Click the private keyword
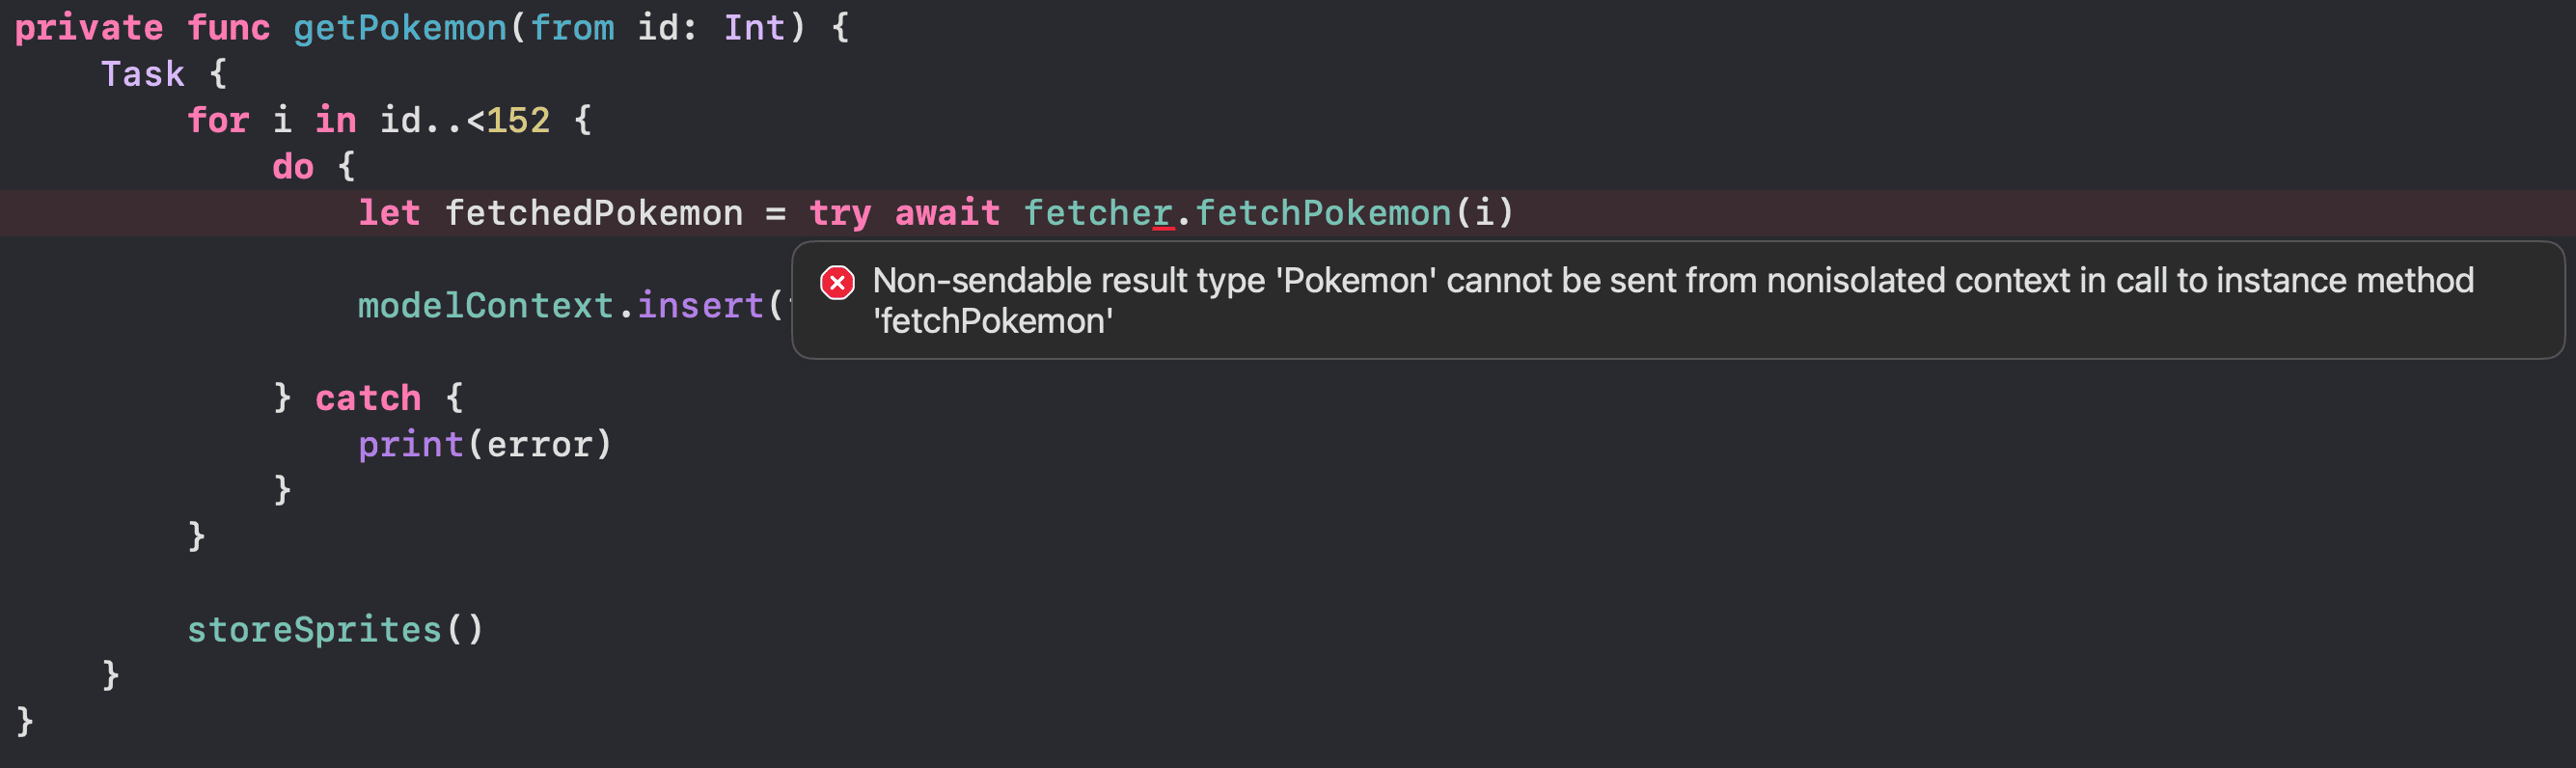Viewport: 2576px width, 768px height. pos(89,28)
